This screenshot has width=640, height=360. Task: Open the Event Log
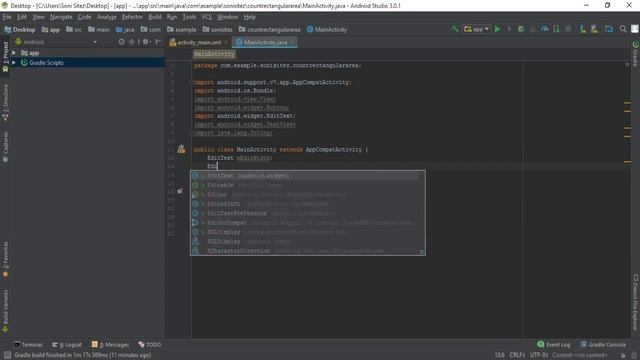(554, 344)
